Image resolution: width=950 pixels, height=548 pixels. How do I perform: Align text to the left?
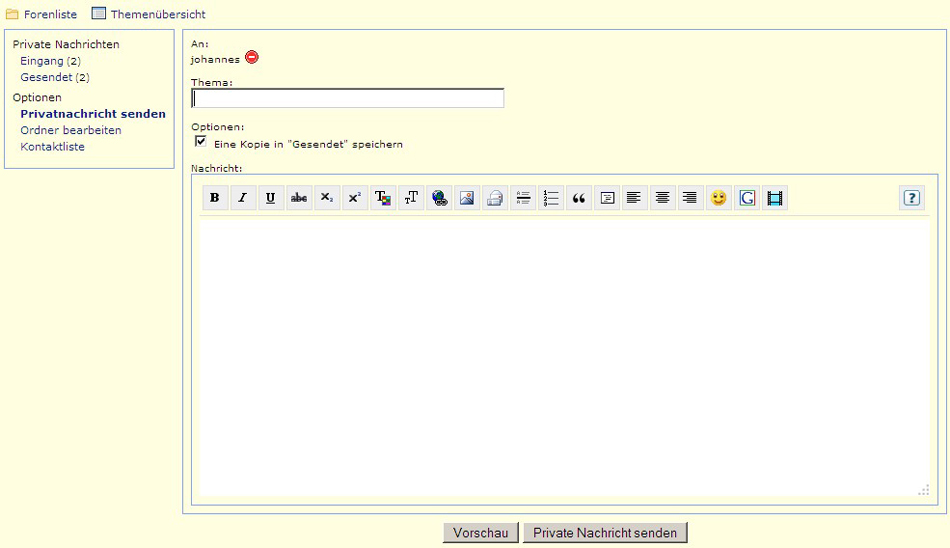coord(634,198)
